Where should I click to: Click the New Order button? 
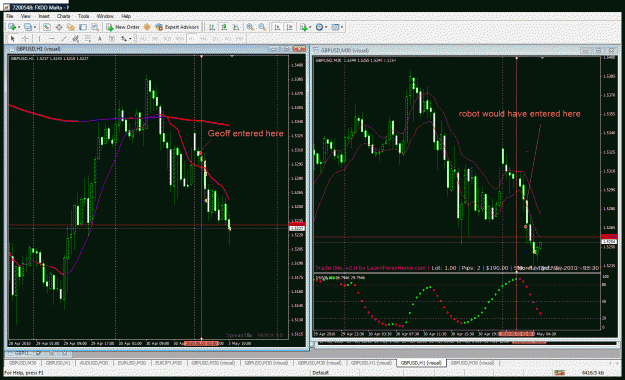click(123, 27)
